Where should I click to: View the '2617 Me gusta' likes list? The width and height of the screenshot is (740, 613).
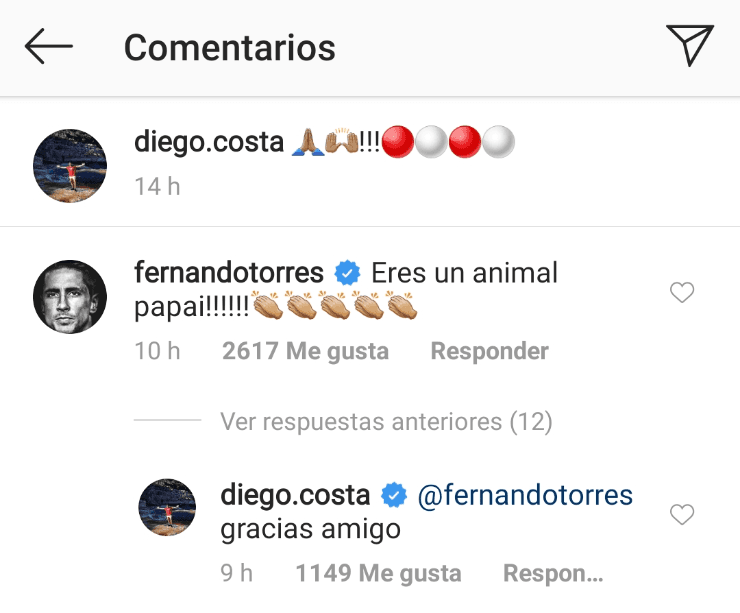pyautogui.click(x=305, y=352)
